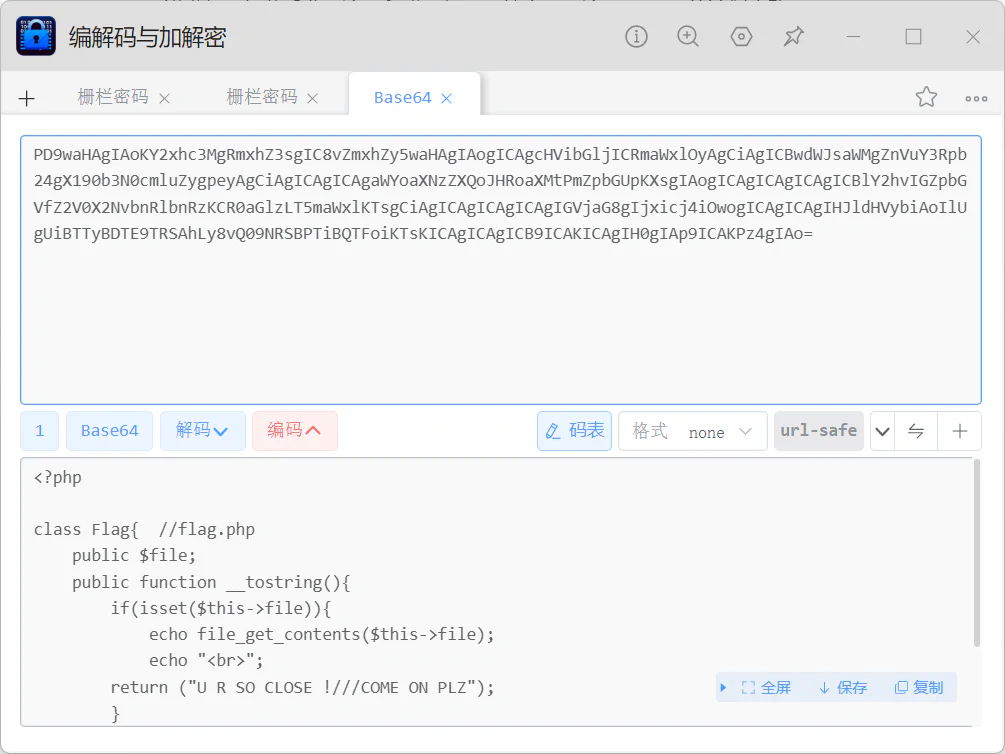Click the "public $file;" line
Image resolution: width=1005 pixels, height=754 pixels.
pos(134,555)
